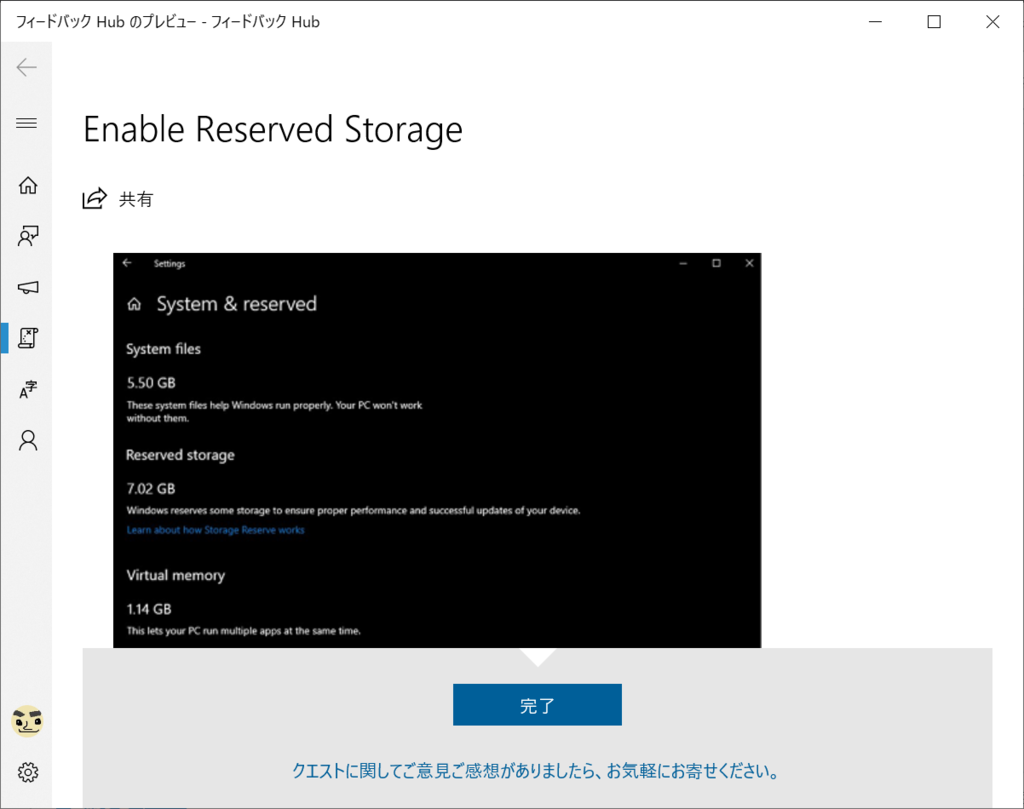Image resolution: width=1024 pixels, height=809 pixels.
Task: Open the Feedback section icon
Action: tap(27, 236)
